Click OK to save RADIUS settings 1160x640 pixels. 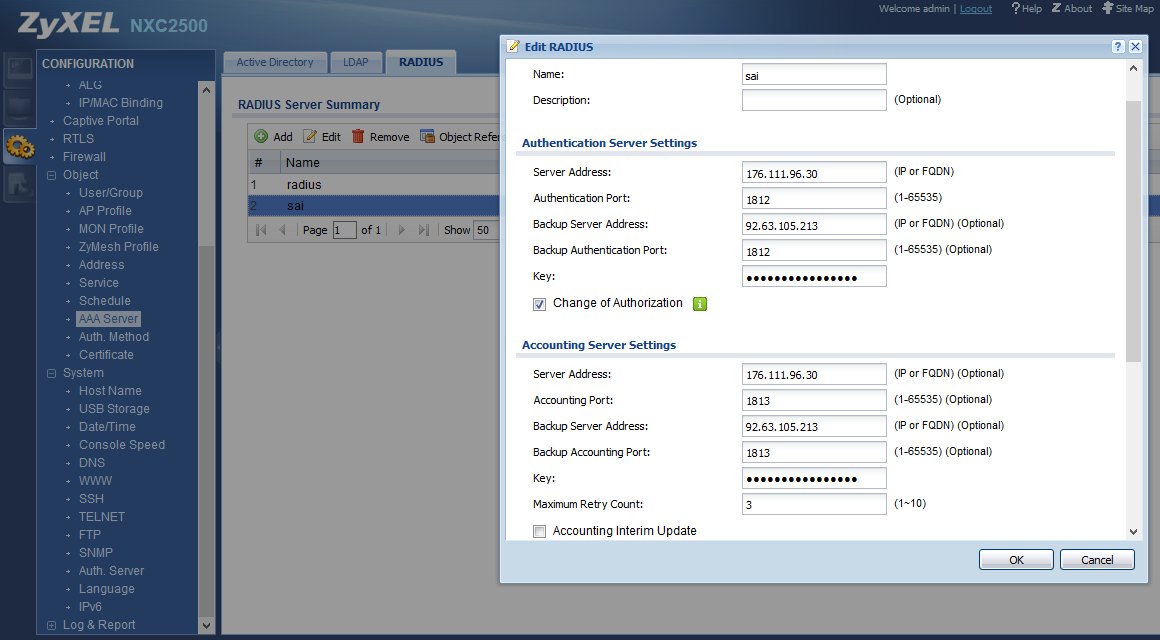point(1016,560)
